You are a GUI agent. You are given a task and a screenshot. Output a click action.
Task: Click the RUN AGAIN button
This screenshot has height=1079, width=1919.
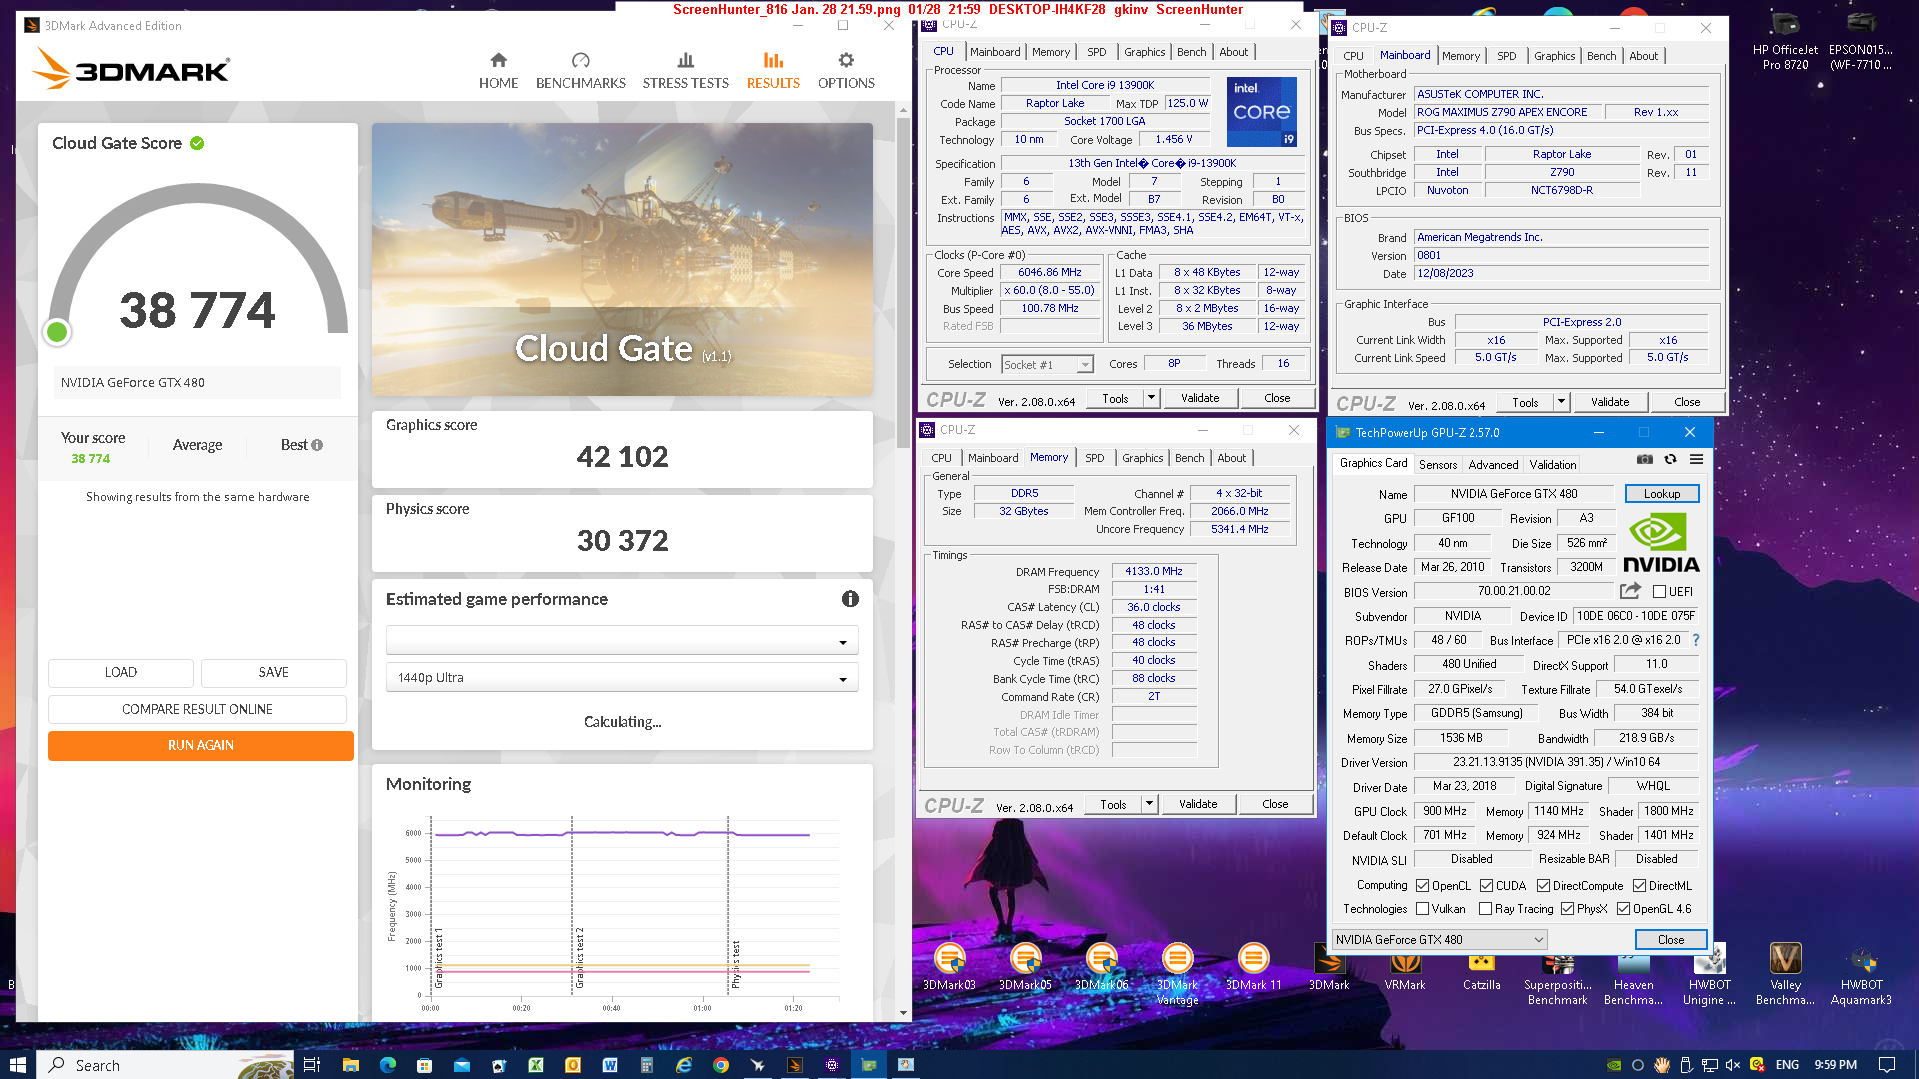(x=201, y=746)
